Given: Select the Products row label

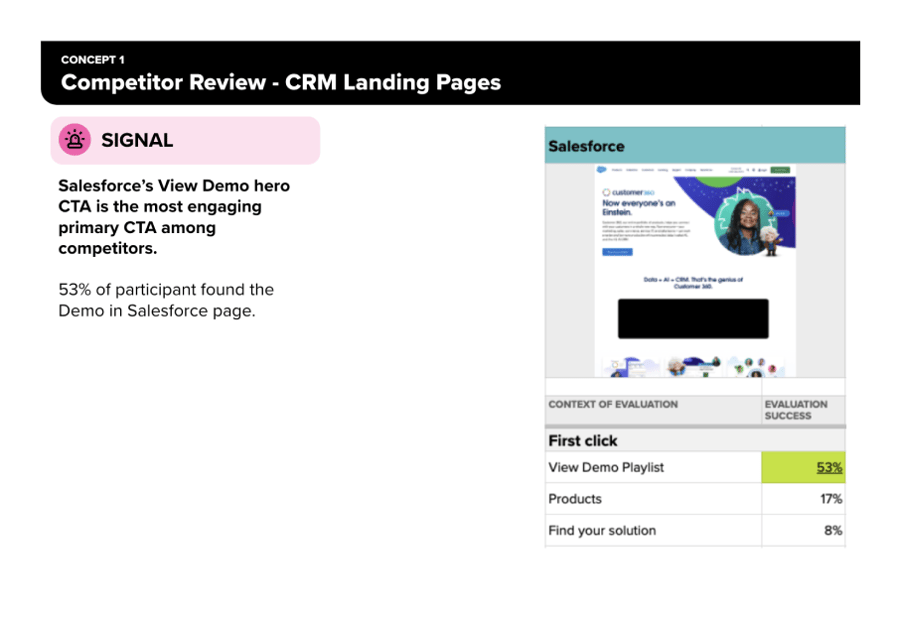Looking at the screenshot, I should 575,499.
